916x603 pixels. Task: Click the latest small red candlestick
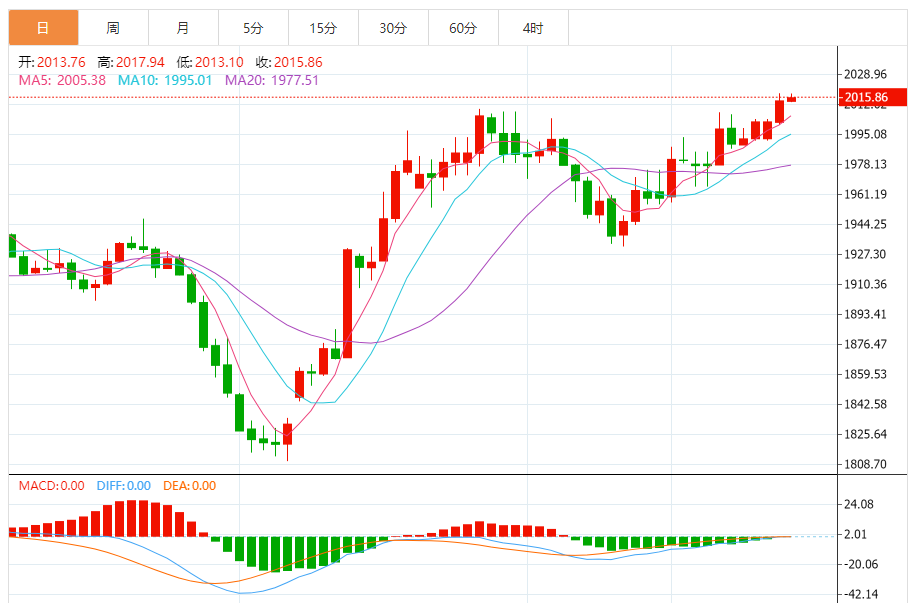tap(792, 98)
